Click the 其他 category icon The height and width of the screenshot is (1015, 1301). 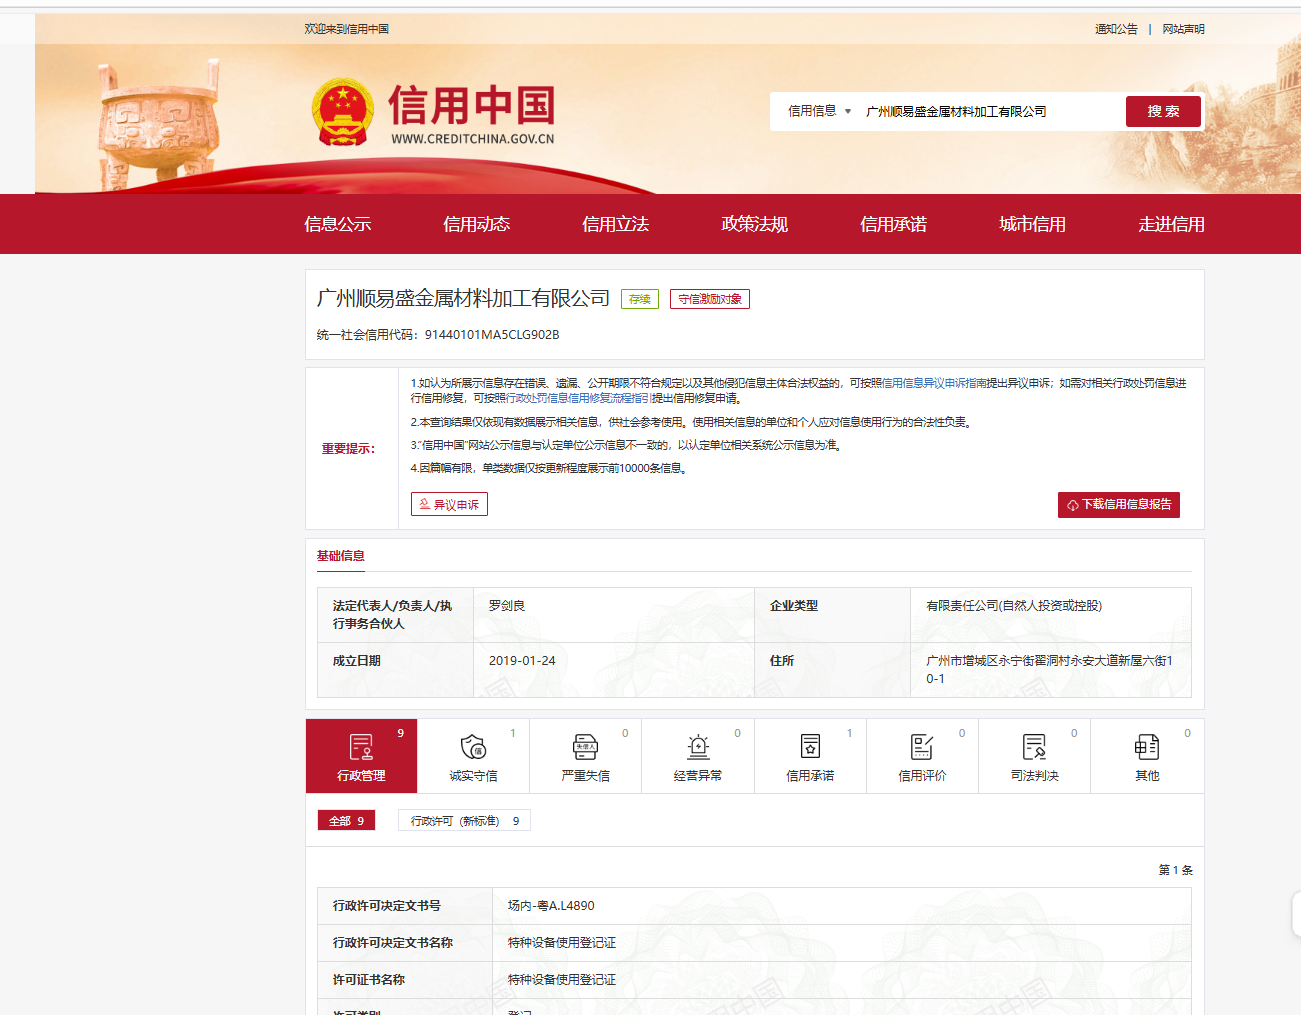click(x=1147, y=747)
